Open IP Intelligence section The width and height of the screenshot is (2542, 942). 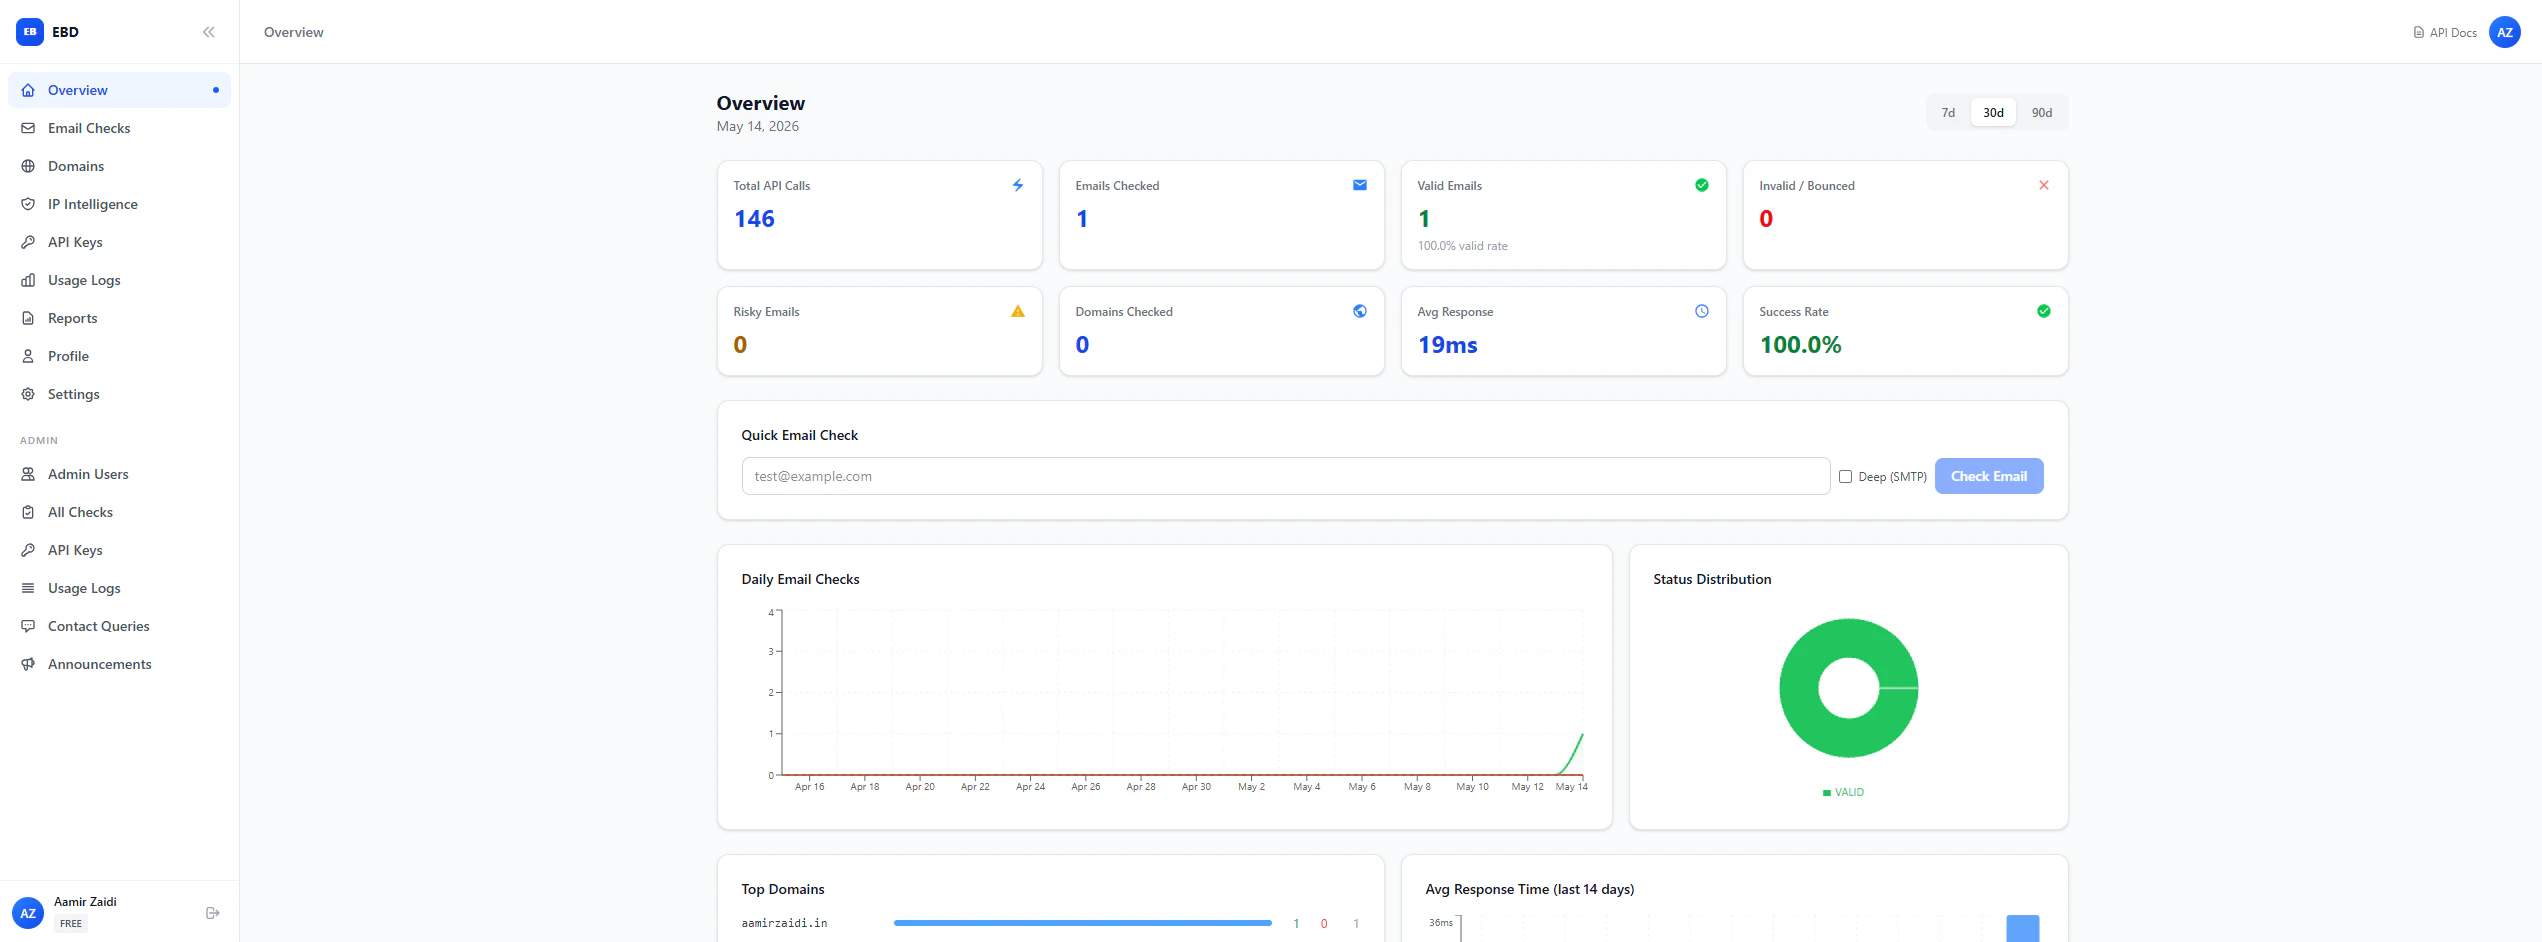click(x=119, y=204)
